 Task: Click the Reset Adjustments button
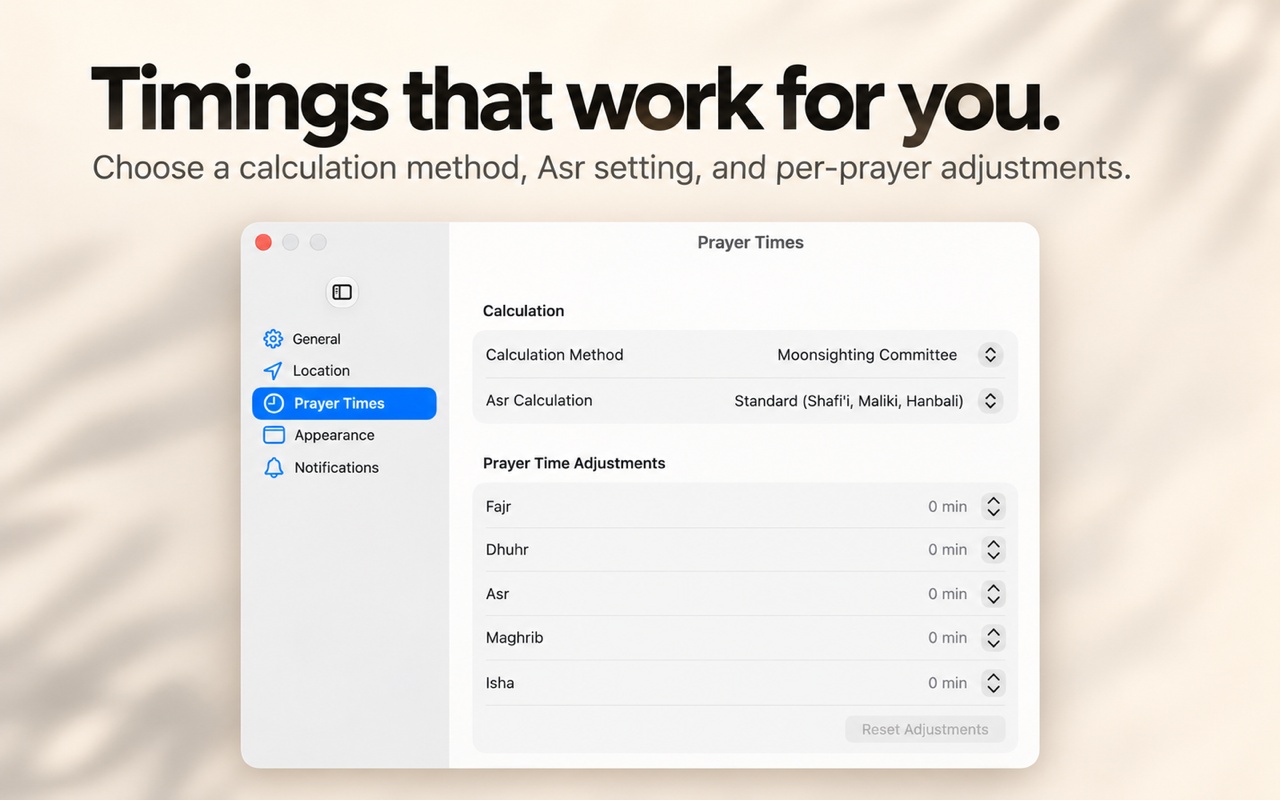coord(925,729)
